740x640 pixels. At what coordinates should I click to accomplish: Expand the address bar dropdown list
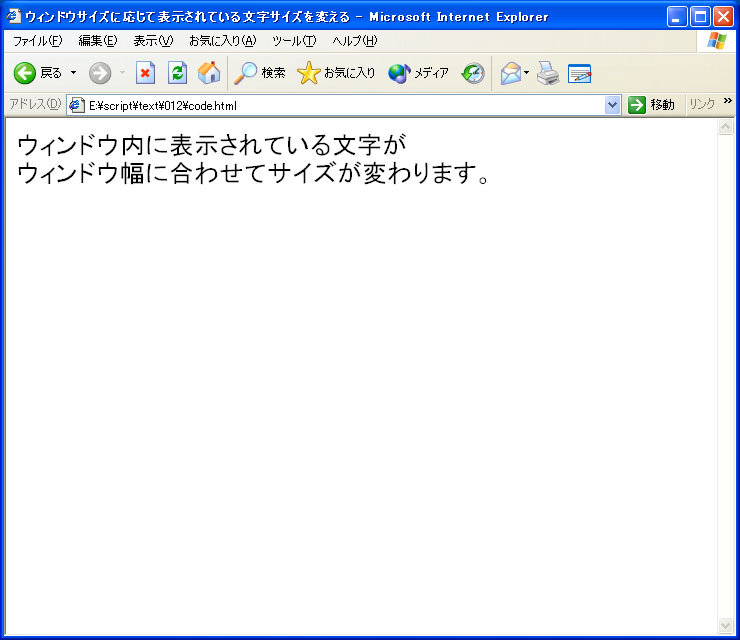click(612, 105)
